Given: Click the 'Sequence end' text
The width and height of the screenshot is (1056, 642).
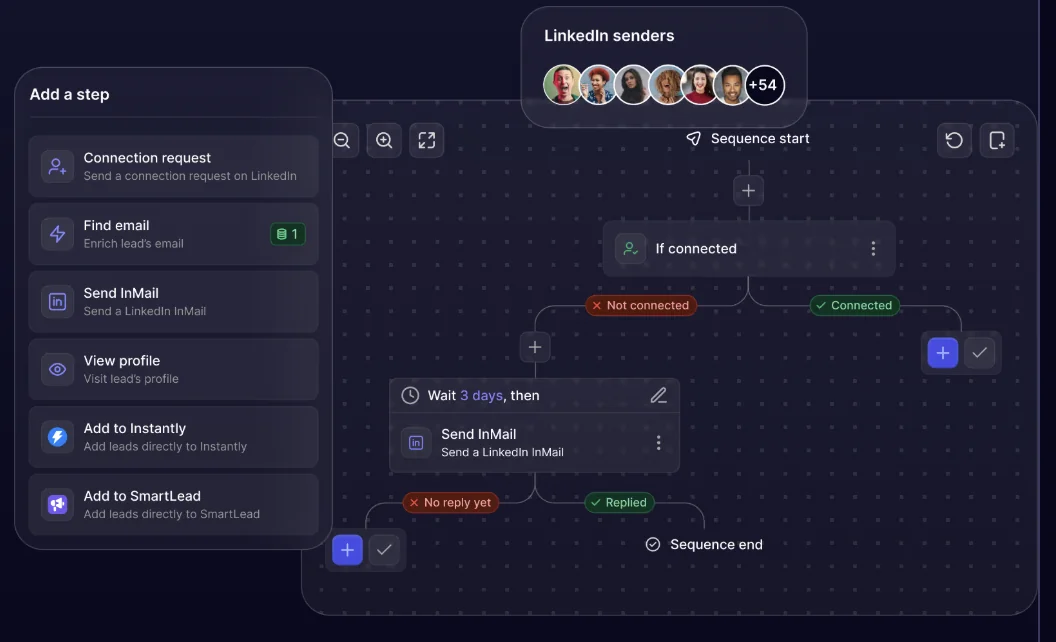Looking at the screenshot, I should click(x=717, y=544).
